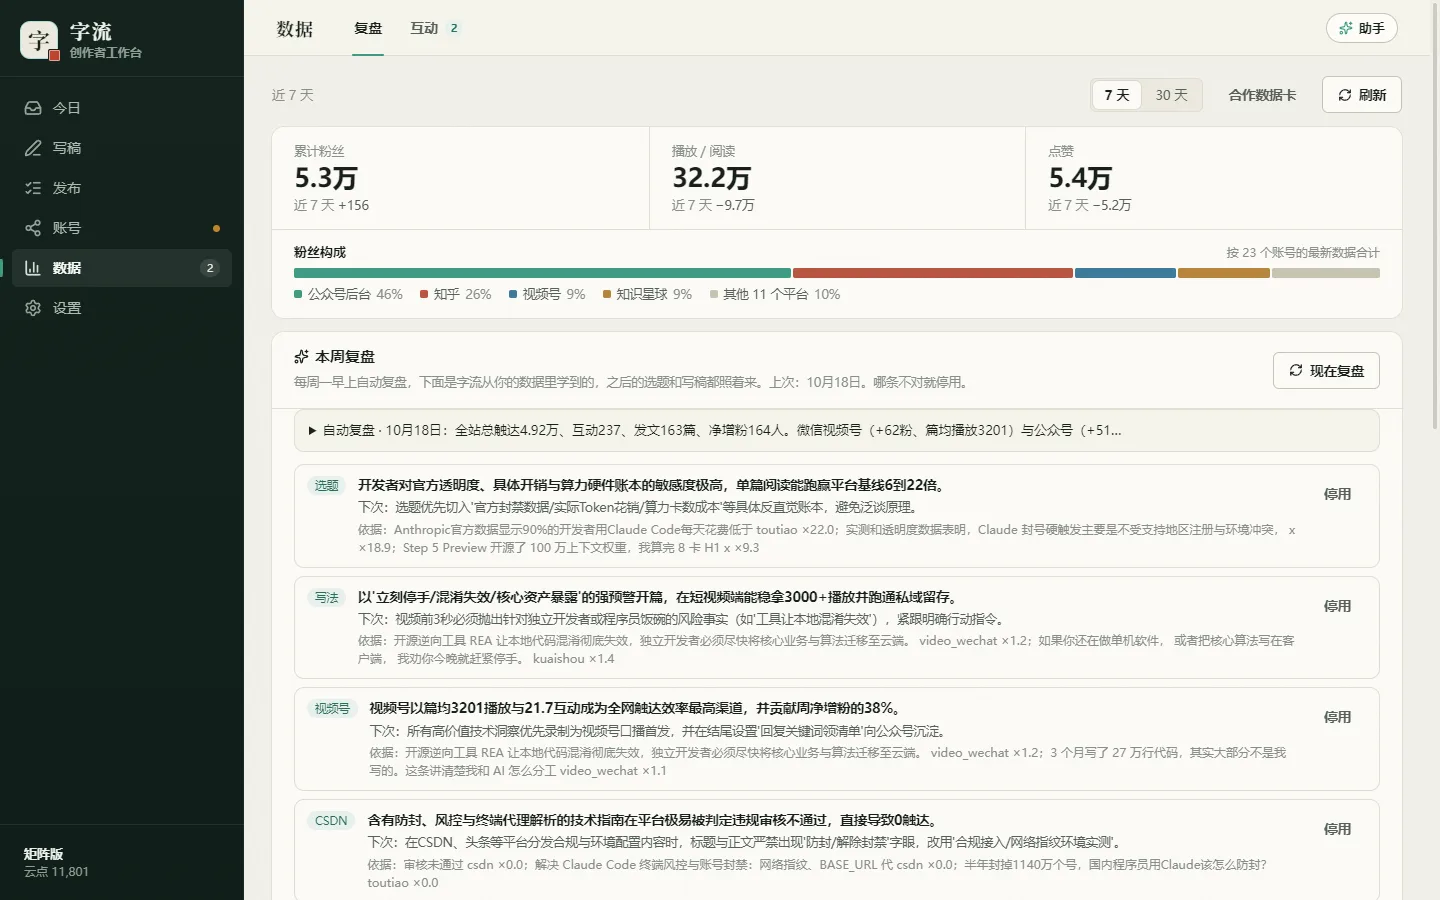Click the 刷新 button
This screenshot has width=1440, height=900.
(1362, 95)
